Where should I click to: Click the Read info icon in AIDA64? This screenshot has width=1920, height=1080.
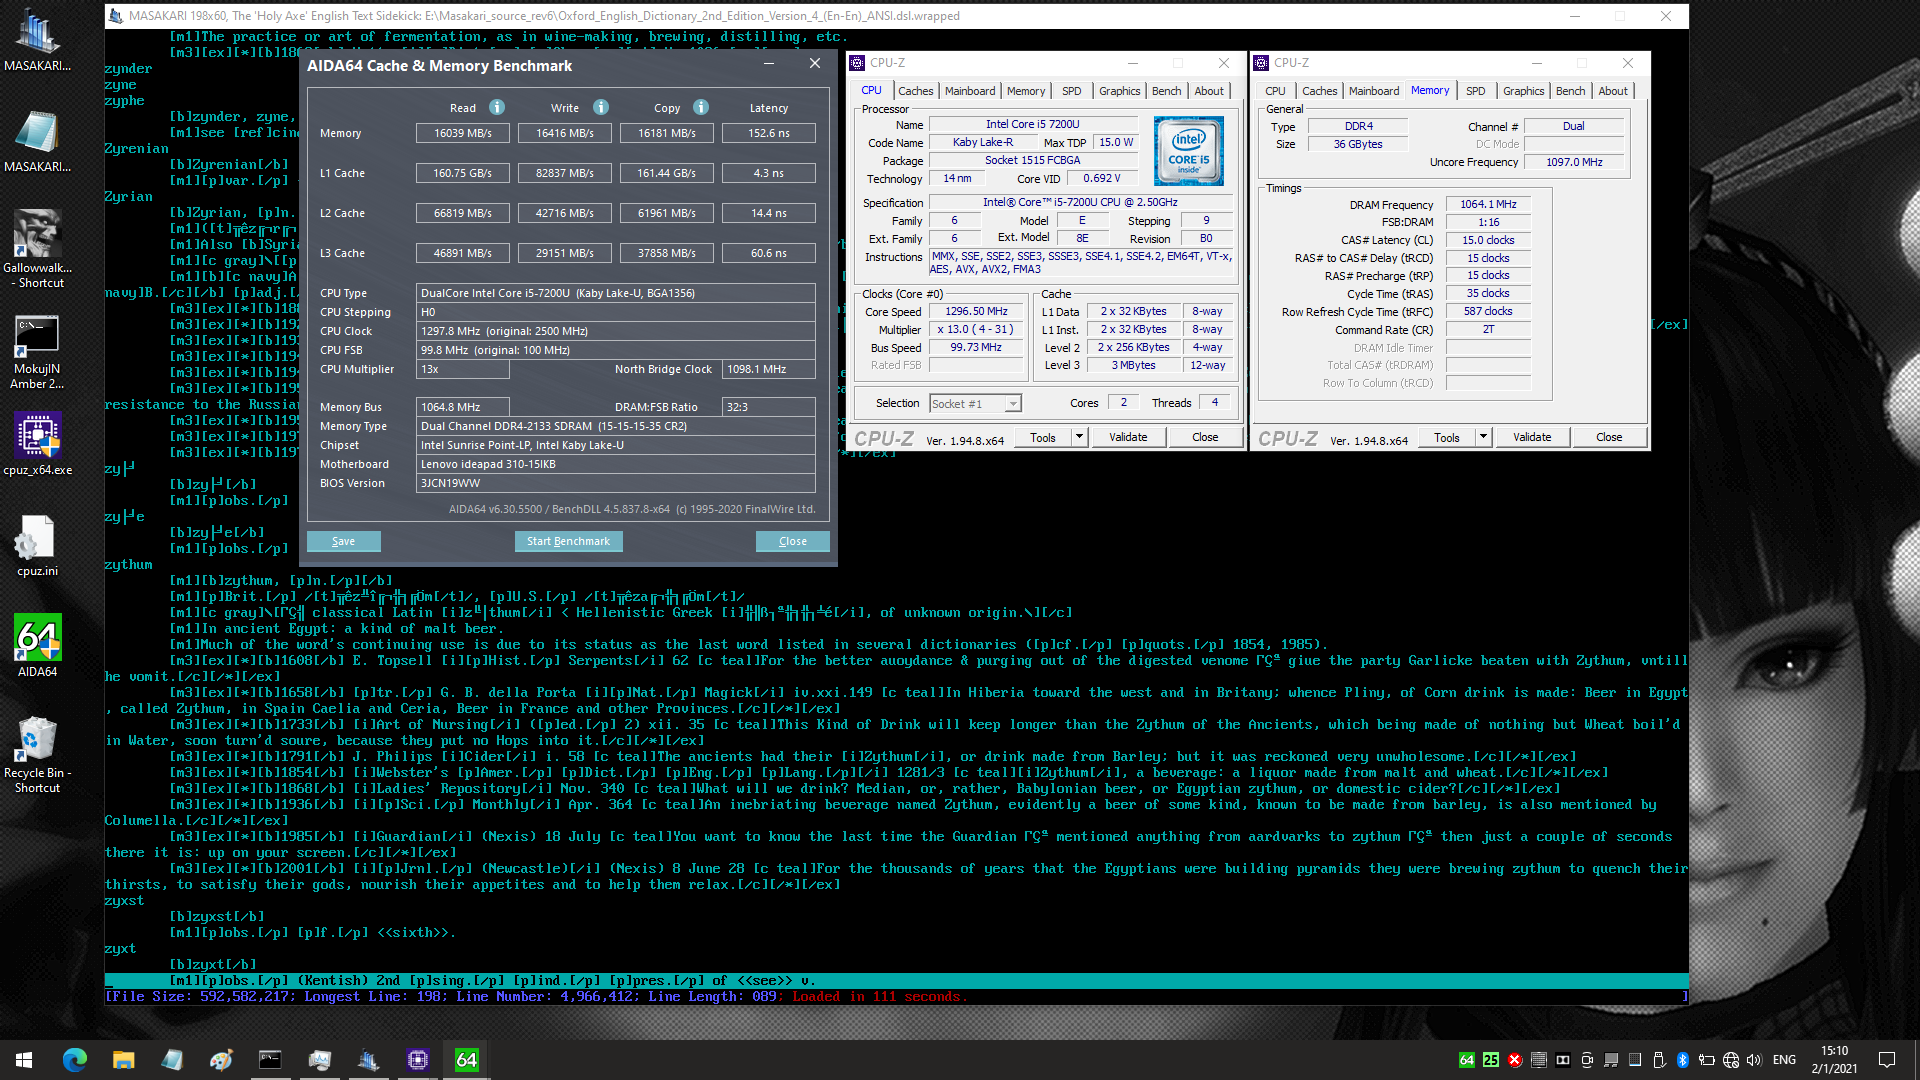pyautogui.click(x=497, y=107)
